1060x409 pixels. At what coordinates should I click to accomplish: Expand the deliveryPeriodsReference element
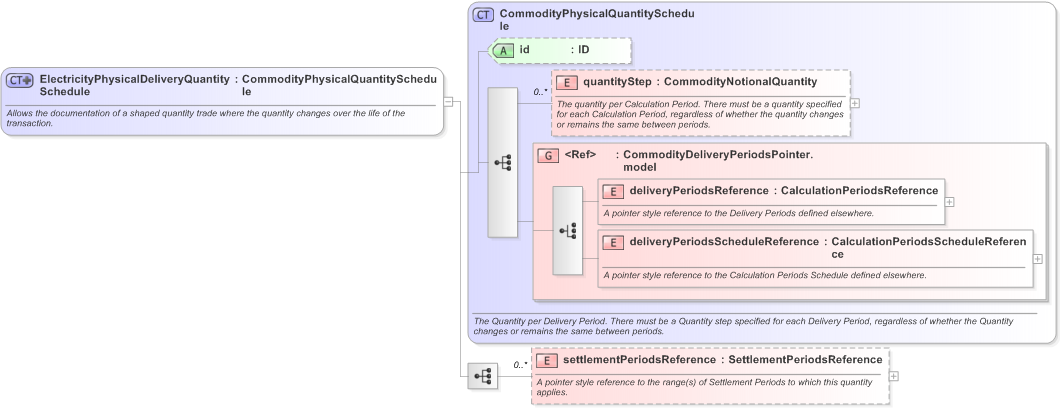pyautogui.click(x=949, y=201)
